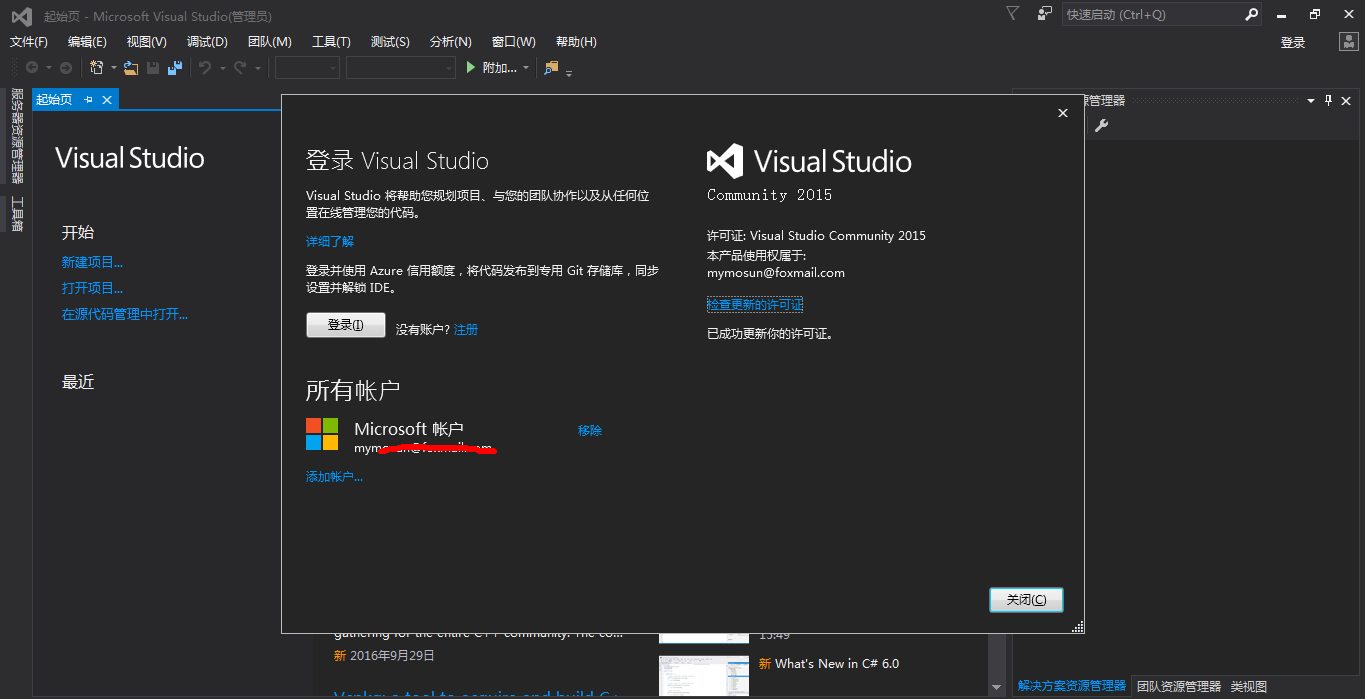Click 打开项目... on the start page
1365x699 pixels.
coord(92,288)
